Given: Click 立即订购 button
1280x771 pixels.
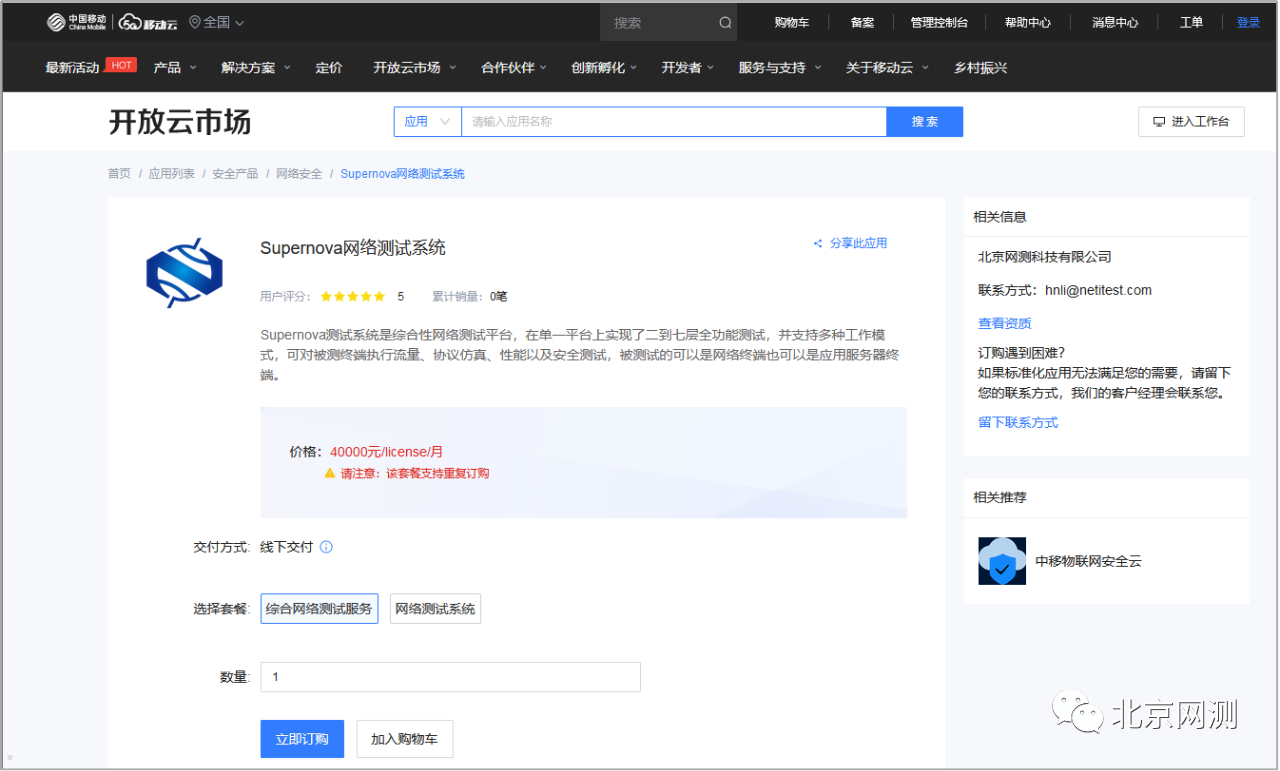Looking at the screenshot, I should click(302, 739).
